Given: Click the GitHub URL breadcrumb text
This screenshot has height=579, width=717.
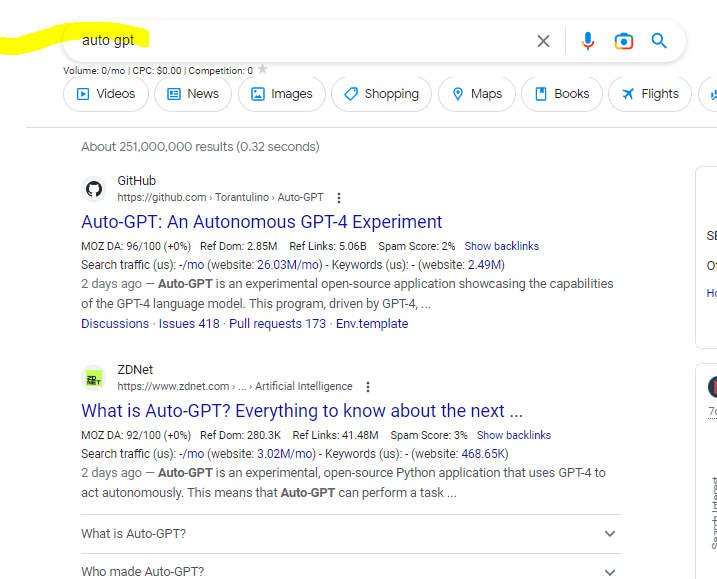Looking at the screenshot, I should pos(220,198).
